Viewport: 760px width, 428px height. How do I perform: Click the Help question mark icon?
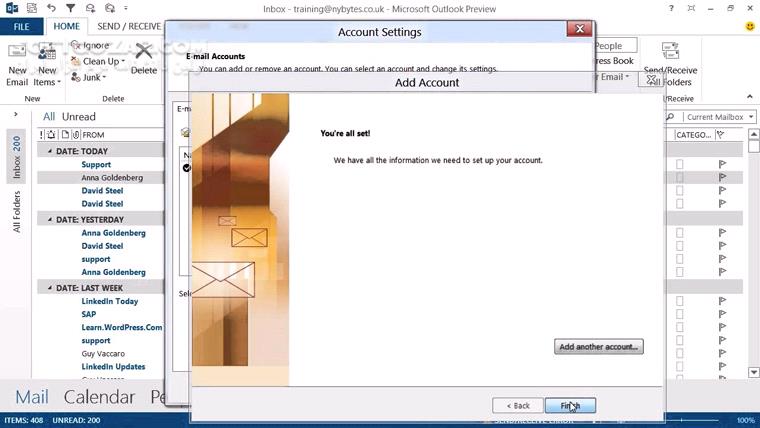(671, 8)
